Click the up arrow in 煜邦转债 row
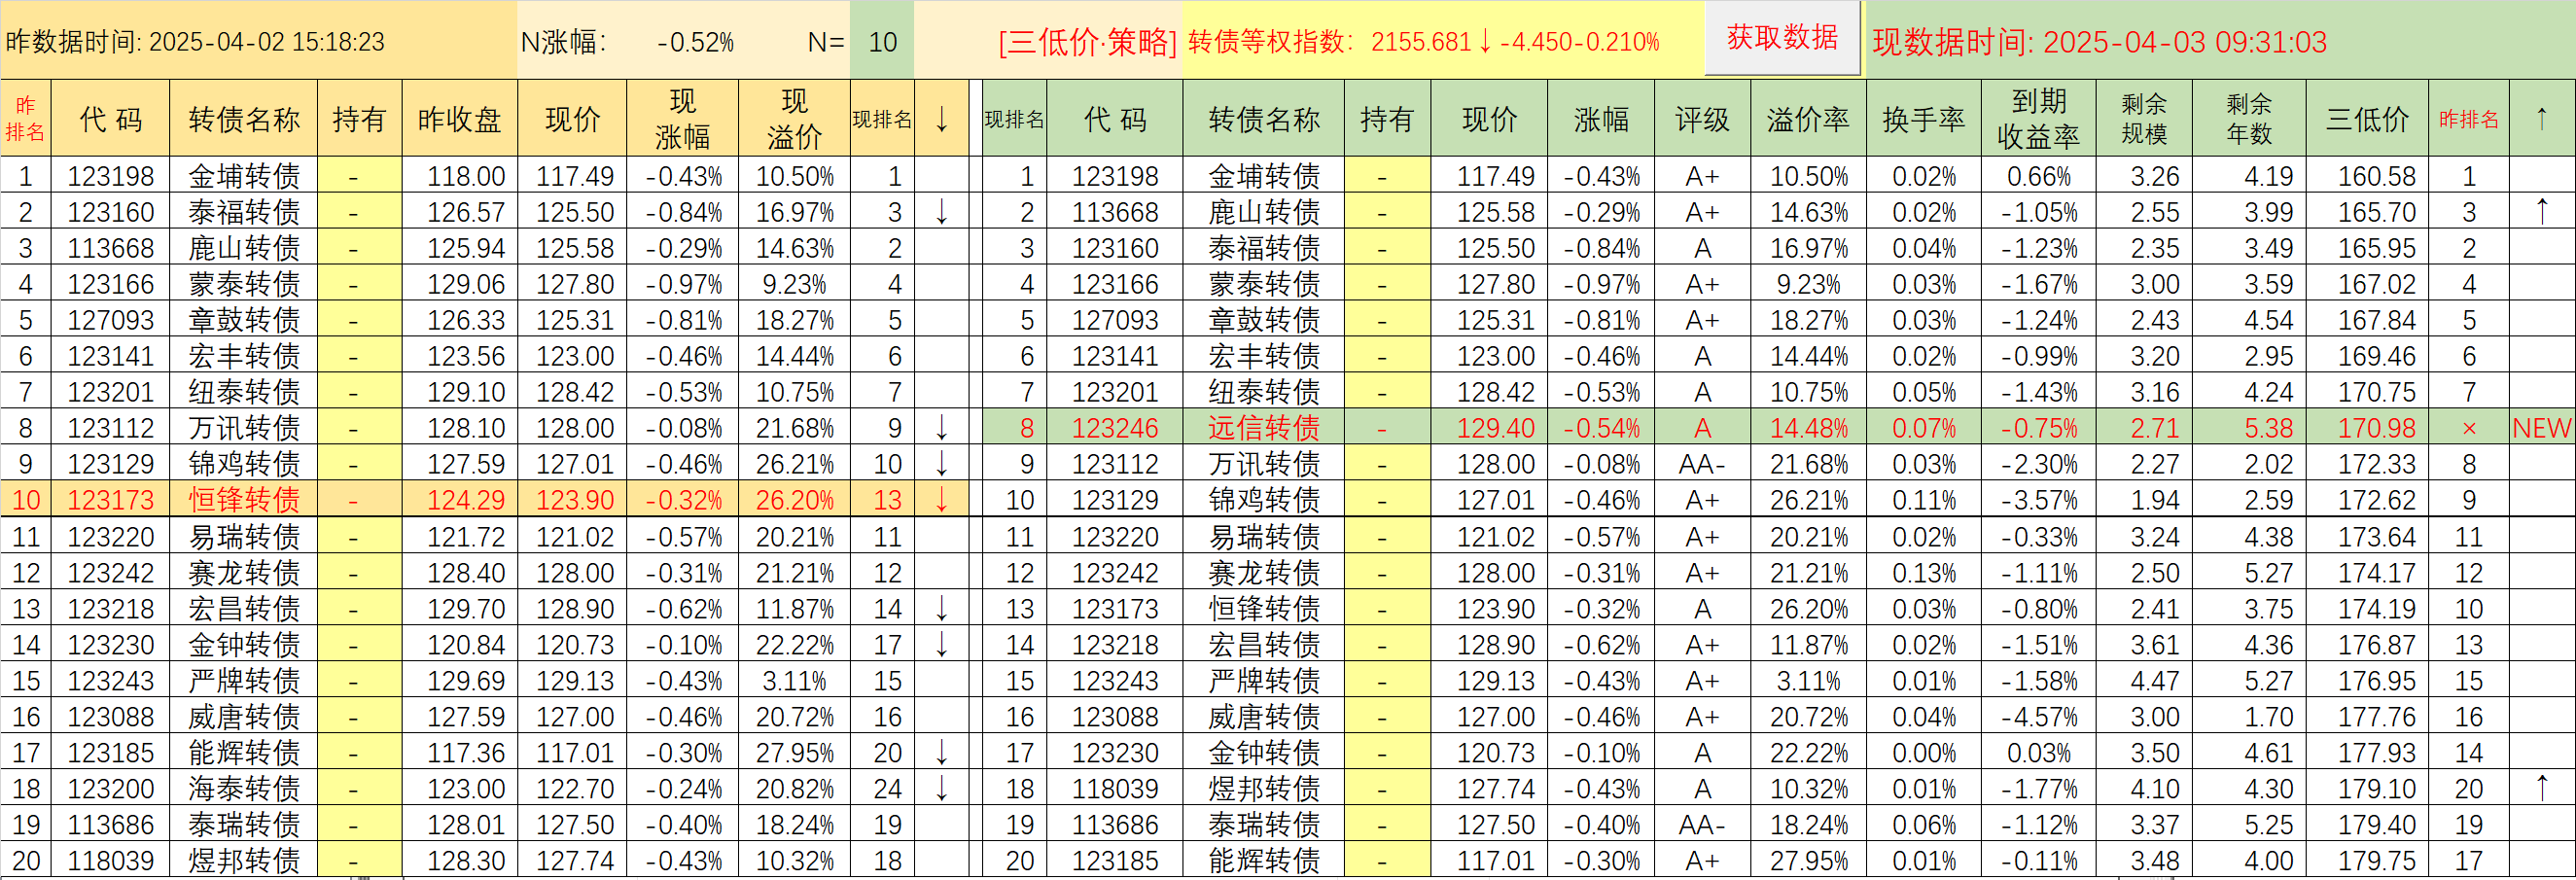Viewport: 2576px width, 880px height. click(2542, 788)
